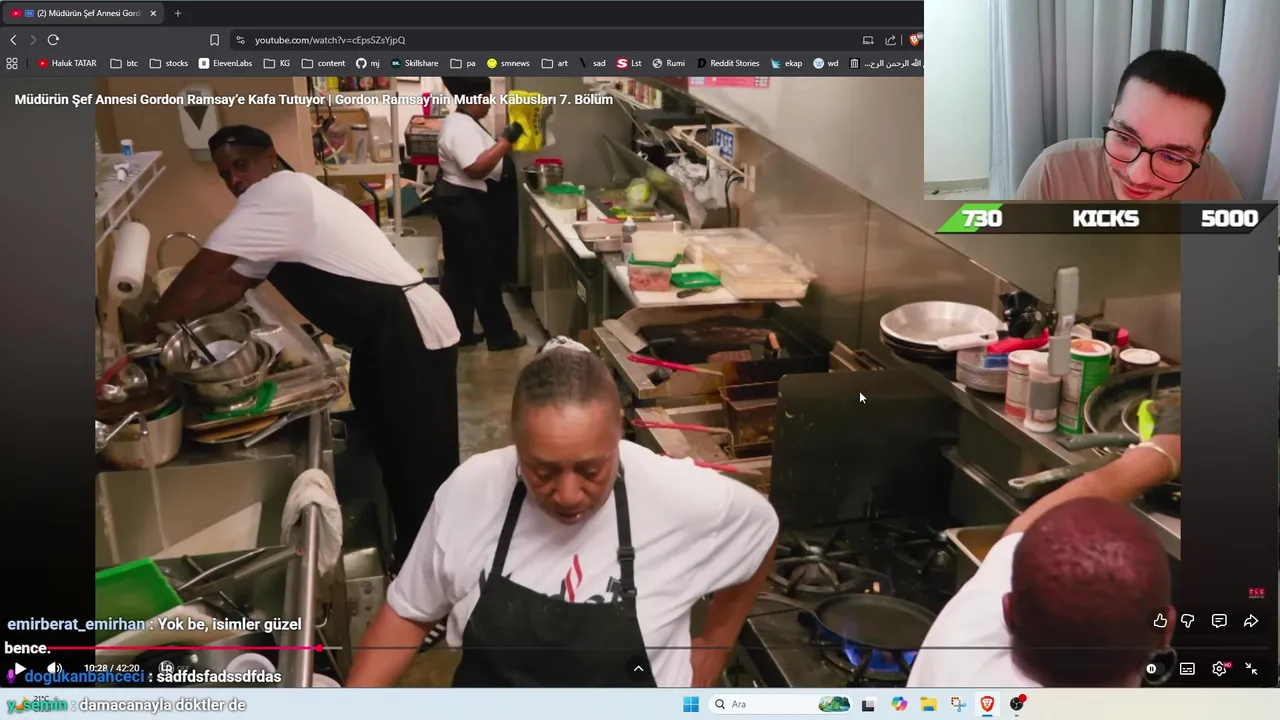
Task: Open the cast/picture-in-picture icon in address bar
Action: (868, 40)
